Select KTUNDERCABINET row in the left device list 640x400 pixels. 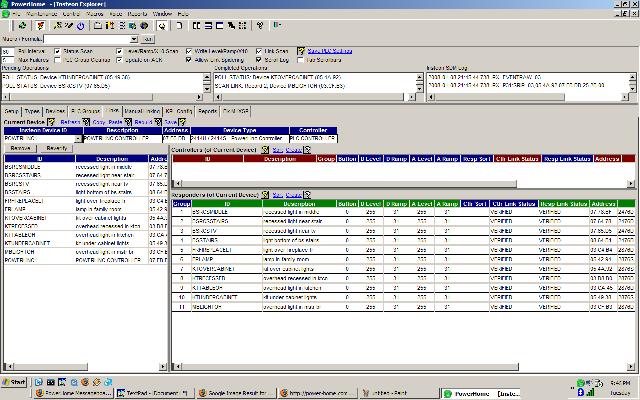[86, 243]
